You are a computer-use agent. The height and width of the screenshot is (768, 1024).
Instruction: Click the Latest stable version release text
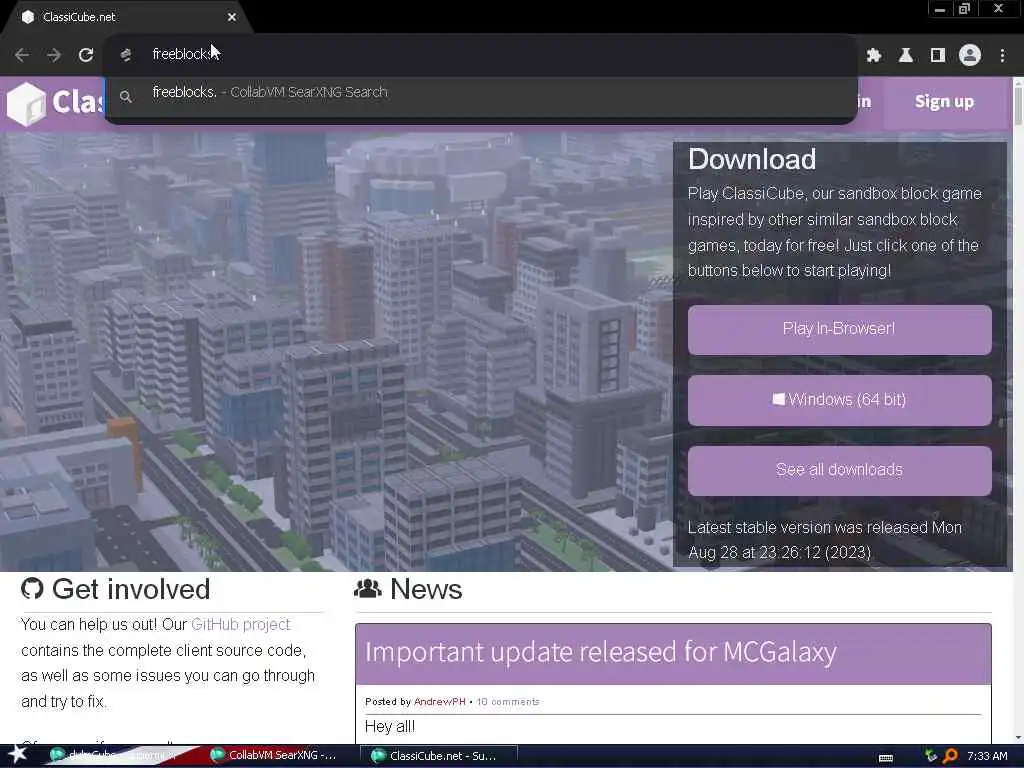pyautogui.click(x=825, y=539)
